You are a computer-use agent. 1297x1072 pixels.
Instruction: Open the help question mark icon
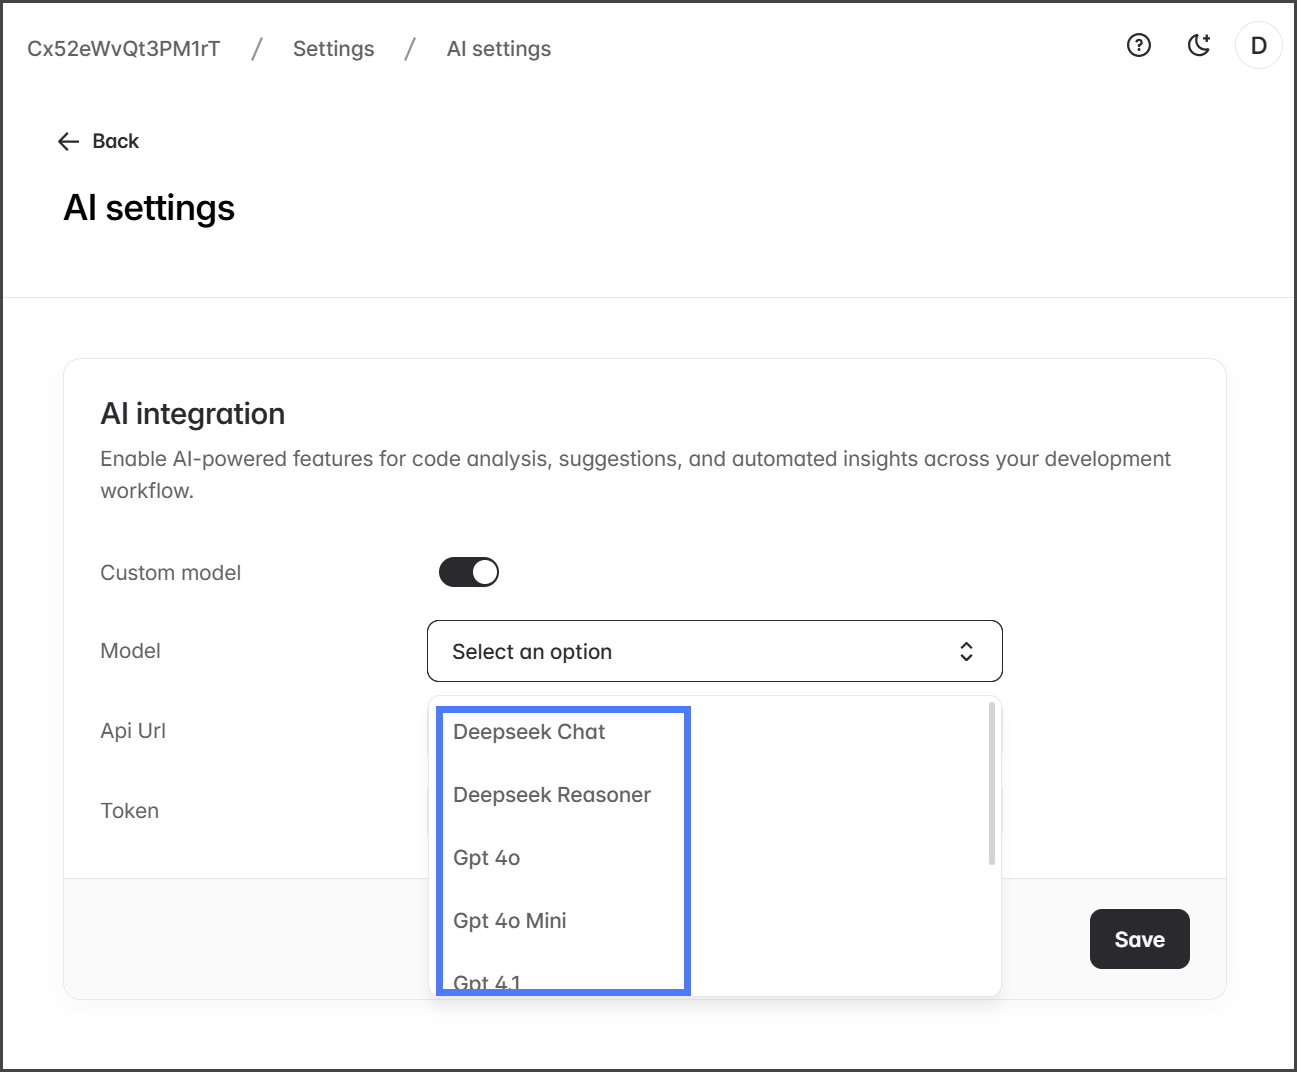pos(1138,45)
